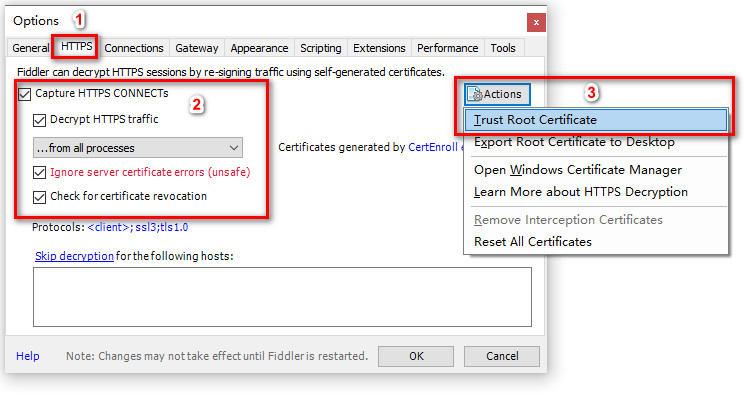This screenshot has height=404, width=744.
Task: Open the Appearance tab
Action: click(x=259, y=48)
